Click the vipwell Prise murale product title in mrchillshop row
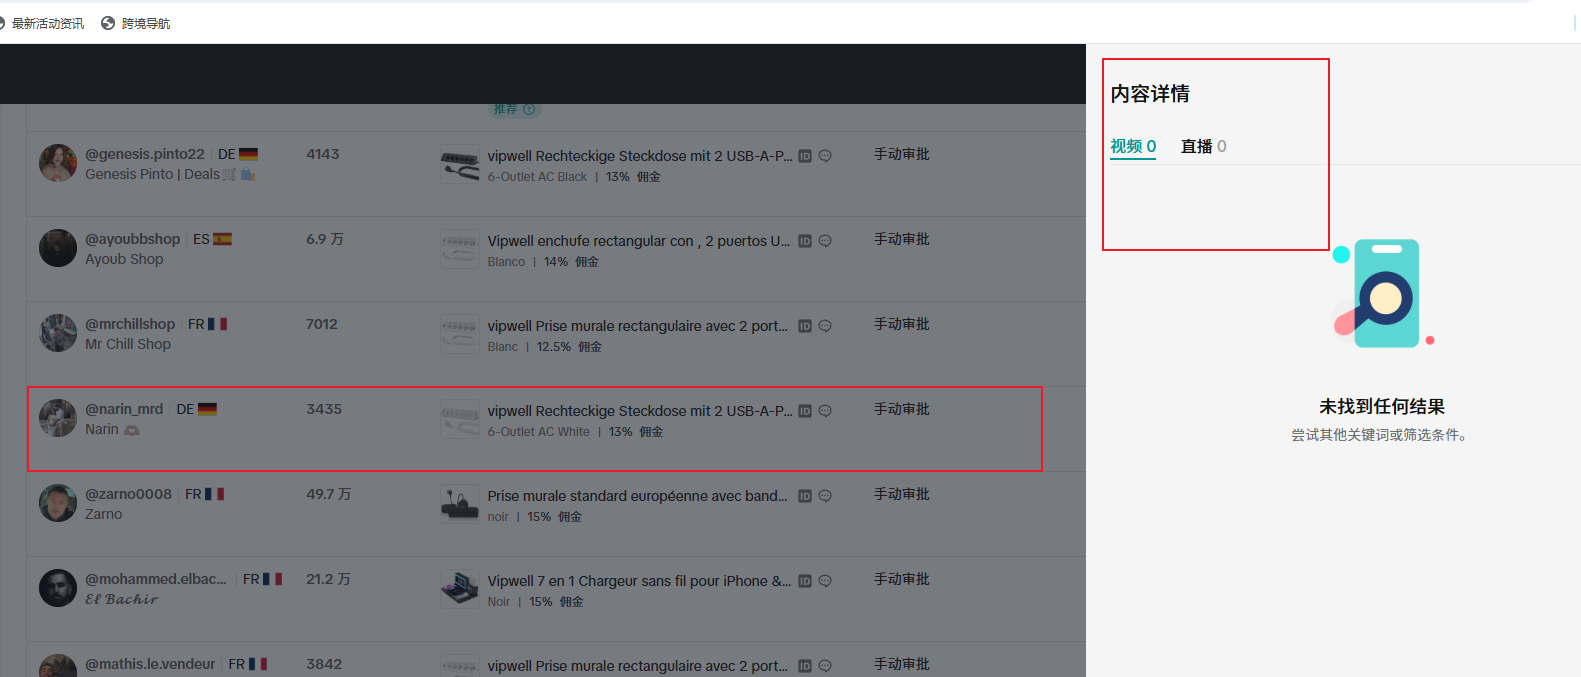 click(637, 326)
